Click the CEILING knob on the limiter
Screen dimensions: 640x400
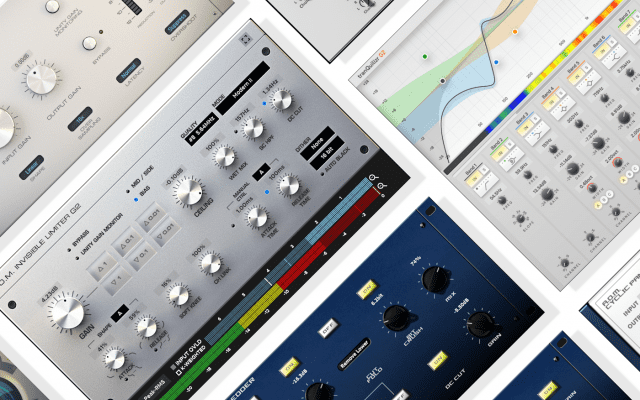(184, 192)
